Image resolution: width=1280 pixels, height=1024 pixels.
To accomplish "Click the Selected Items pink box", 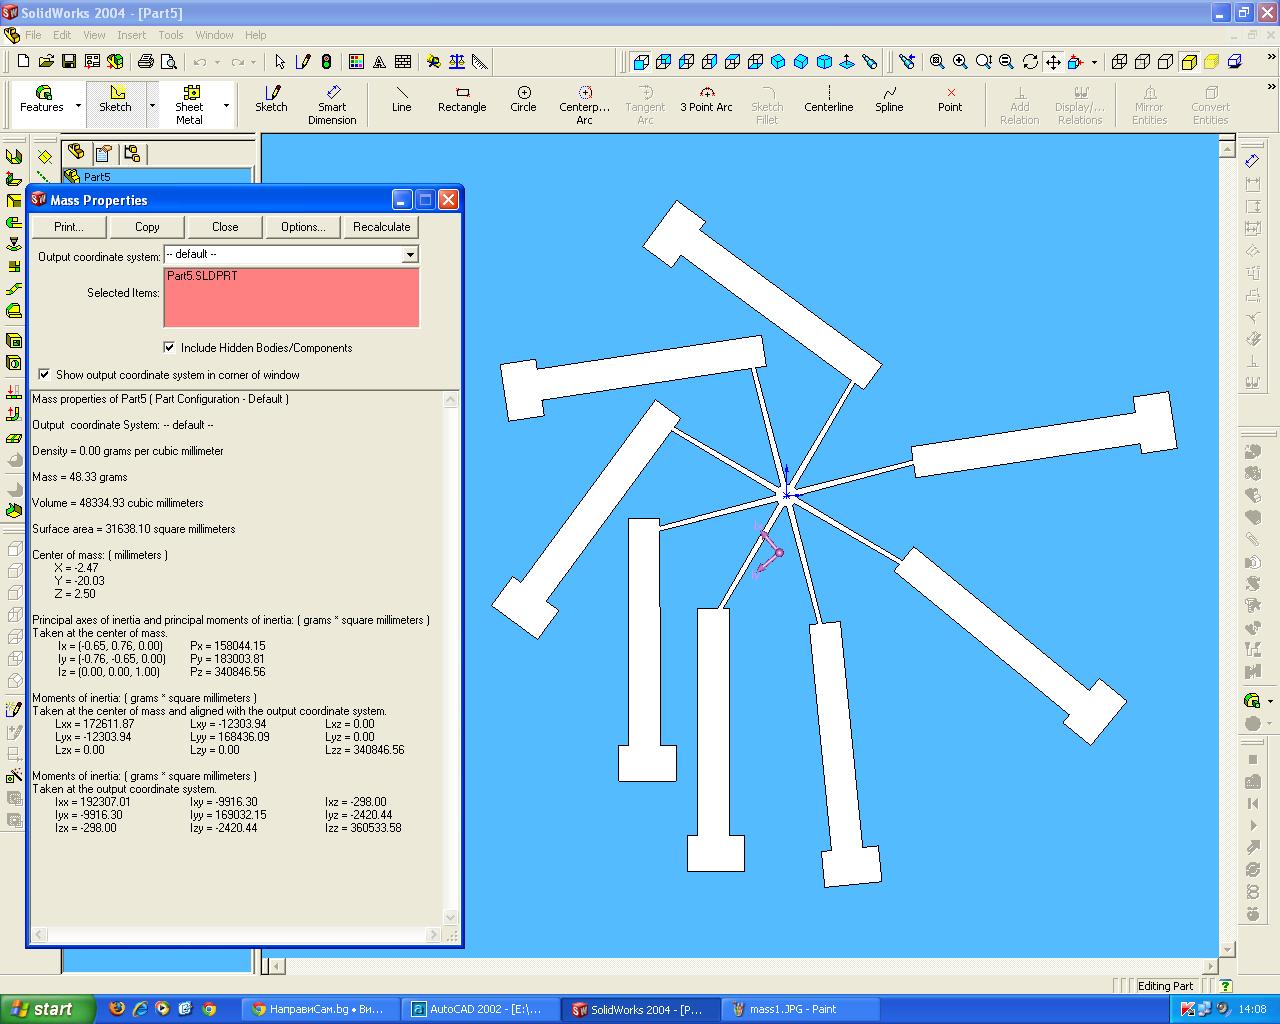I will 291,298.
